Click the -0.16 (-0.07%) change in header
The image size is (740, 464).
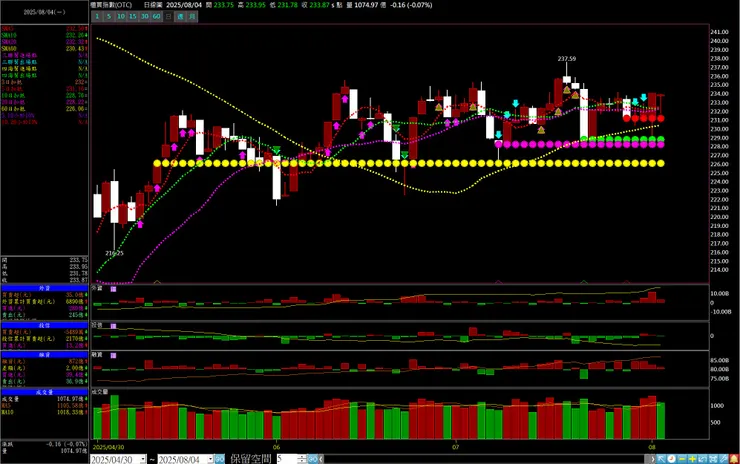(411, 5)
